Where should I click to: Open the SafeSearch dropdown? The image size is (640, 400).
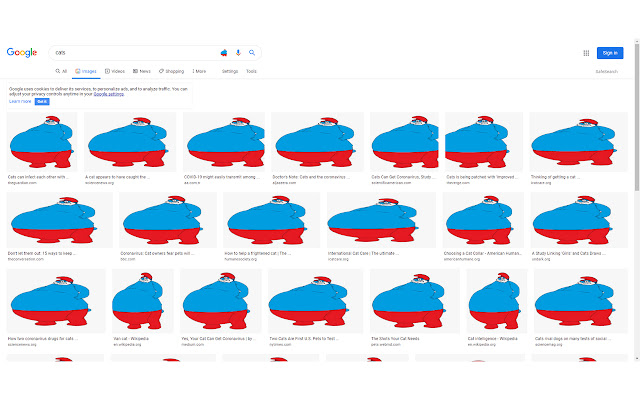coord(607,71)
